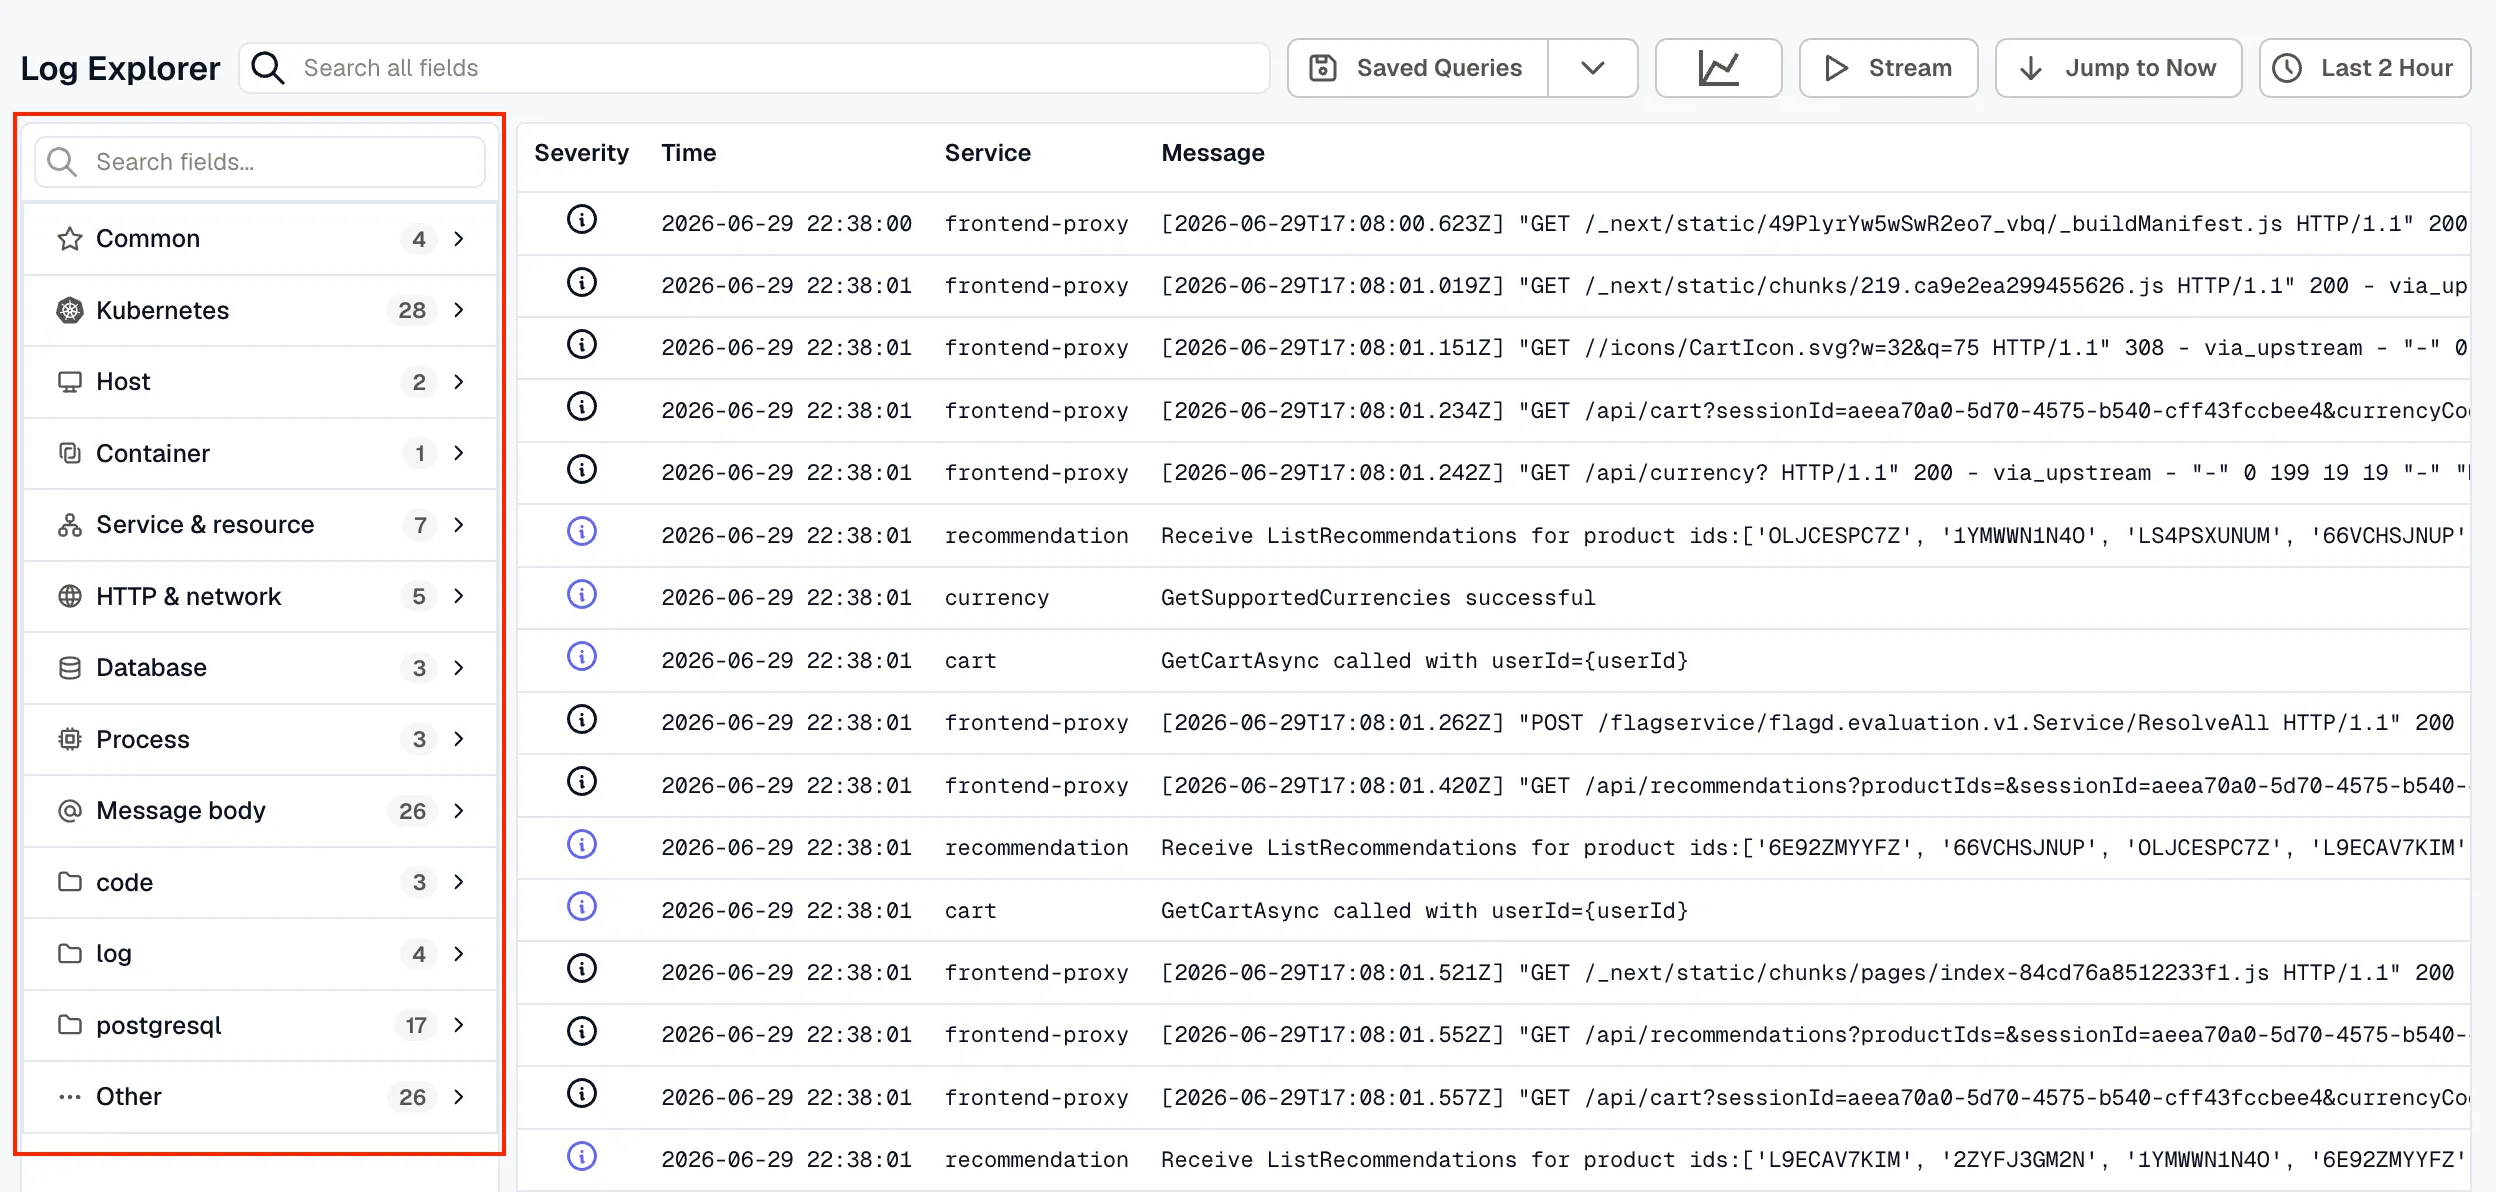Click info severity icon on currency log row
2496x1192 pixels.
[x=582, y=595]
